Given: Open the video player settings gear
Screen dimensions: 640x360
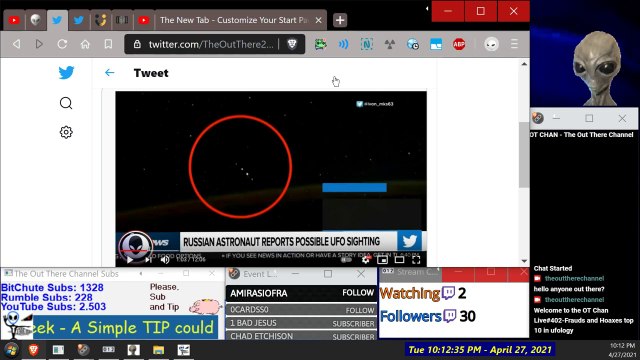Looking at the screenshot, I should pos(366,260).
